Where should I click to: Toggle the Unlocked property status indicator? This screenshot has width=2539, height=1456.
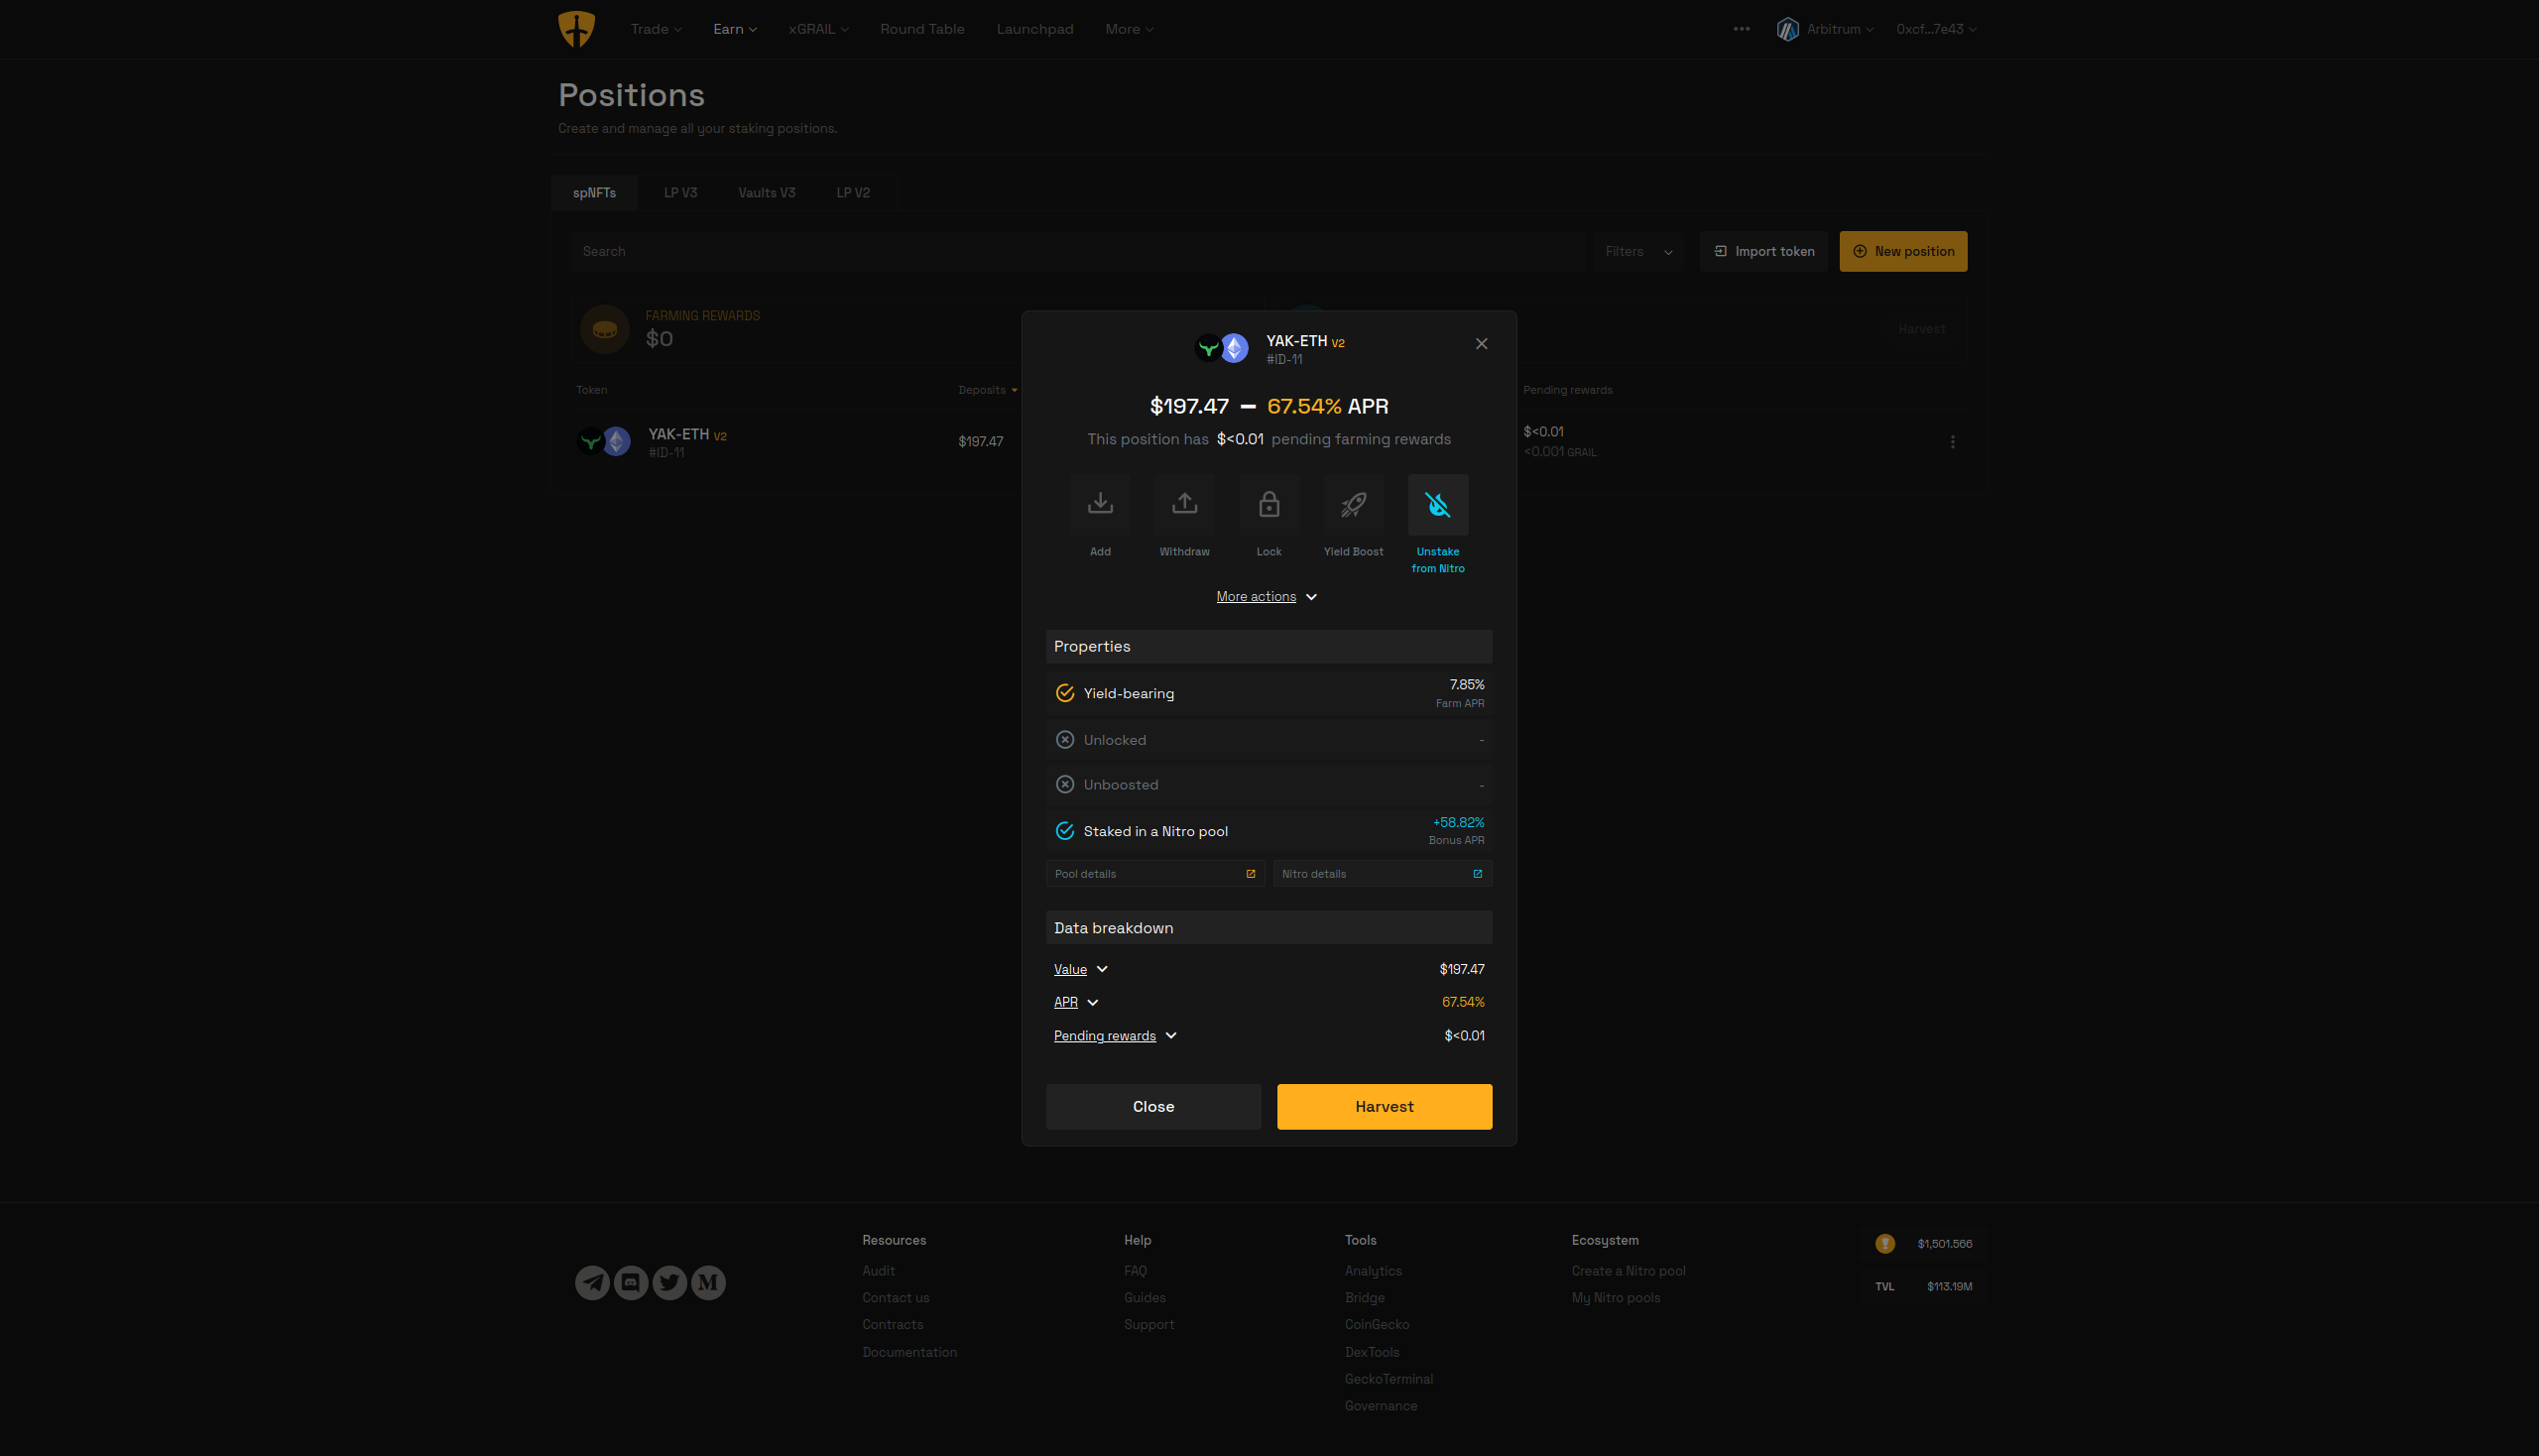1065,738
